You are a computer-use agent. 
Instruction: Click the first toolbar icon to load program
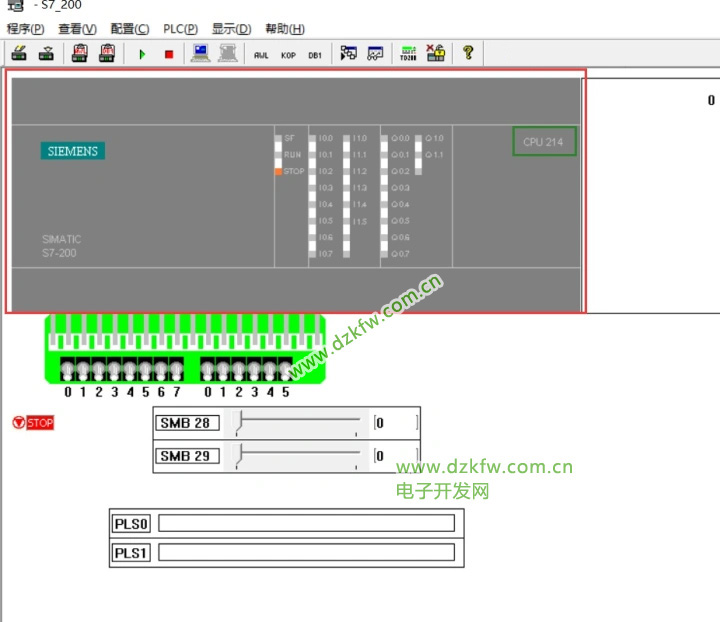click(x=19, y=54)
